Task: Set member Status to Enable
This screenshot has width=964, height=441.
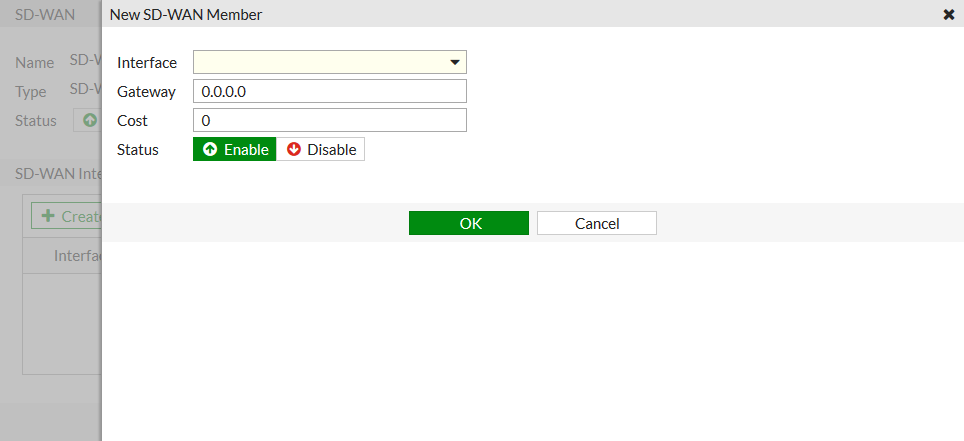Action: click(x=235, y=150)
